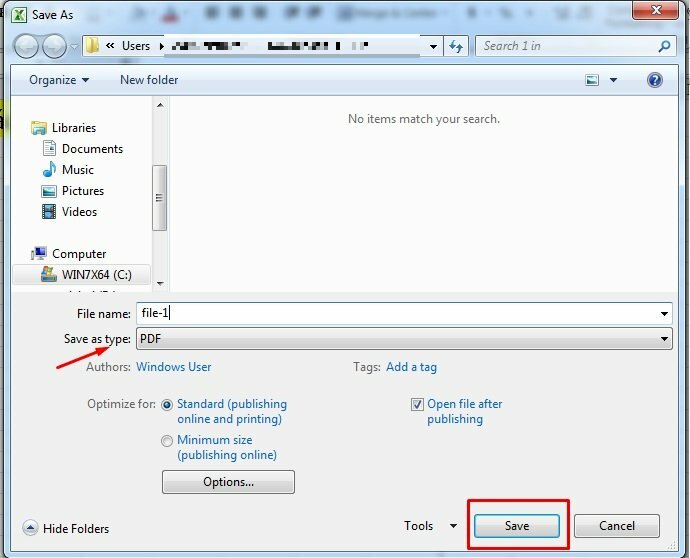Select the WIN7X64 (C:) drive
The height and width of the screenshot is (558, 690).
(81, 275)
